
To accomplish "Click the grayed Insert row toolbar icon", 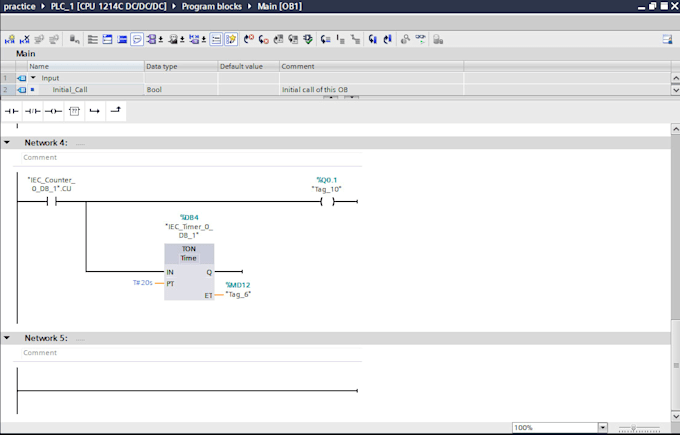I will (39, 40).
